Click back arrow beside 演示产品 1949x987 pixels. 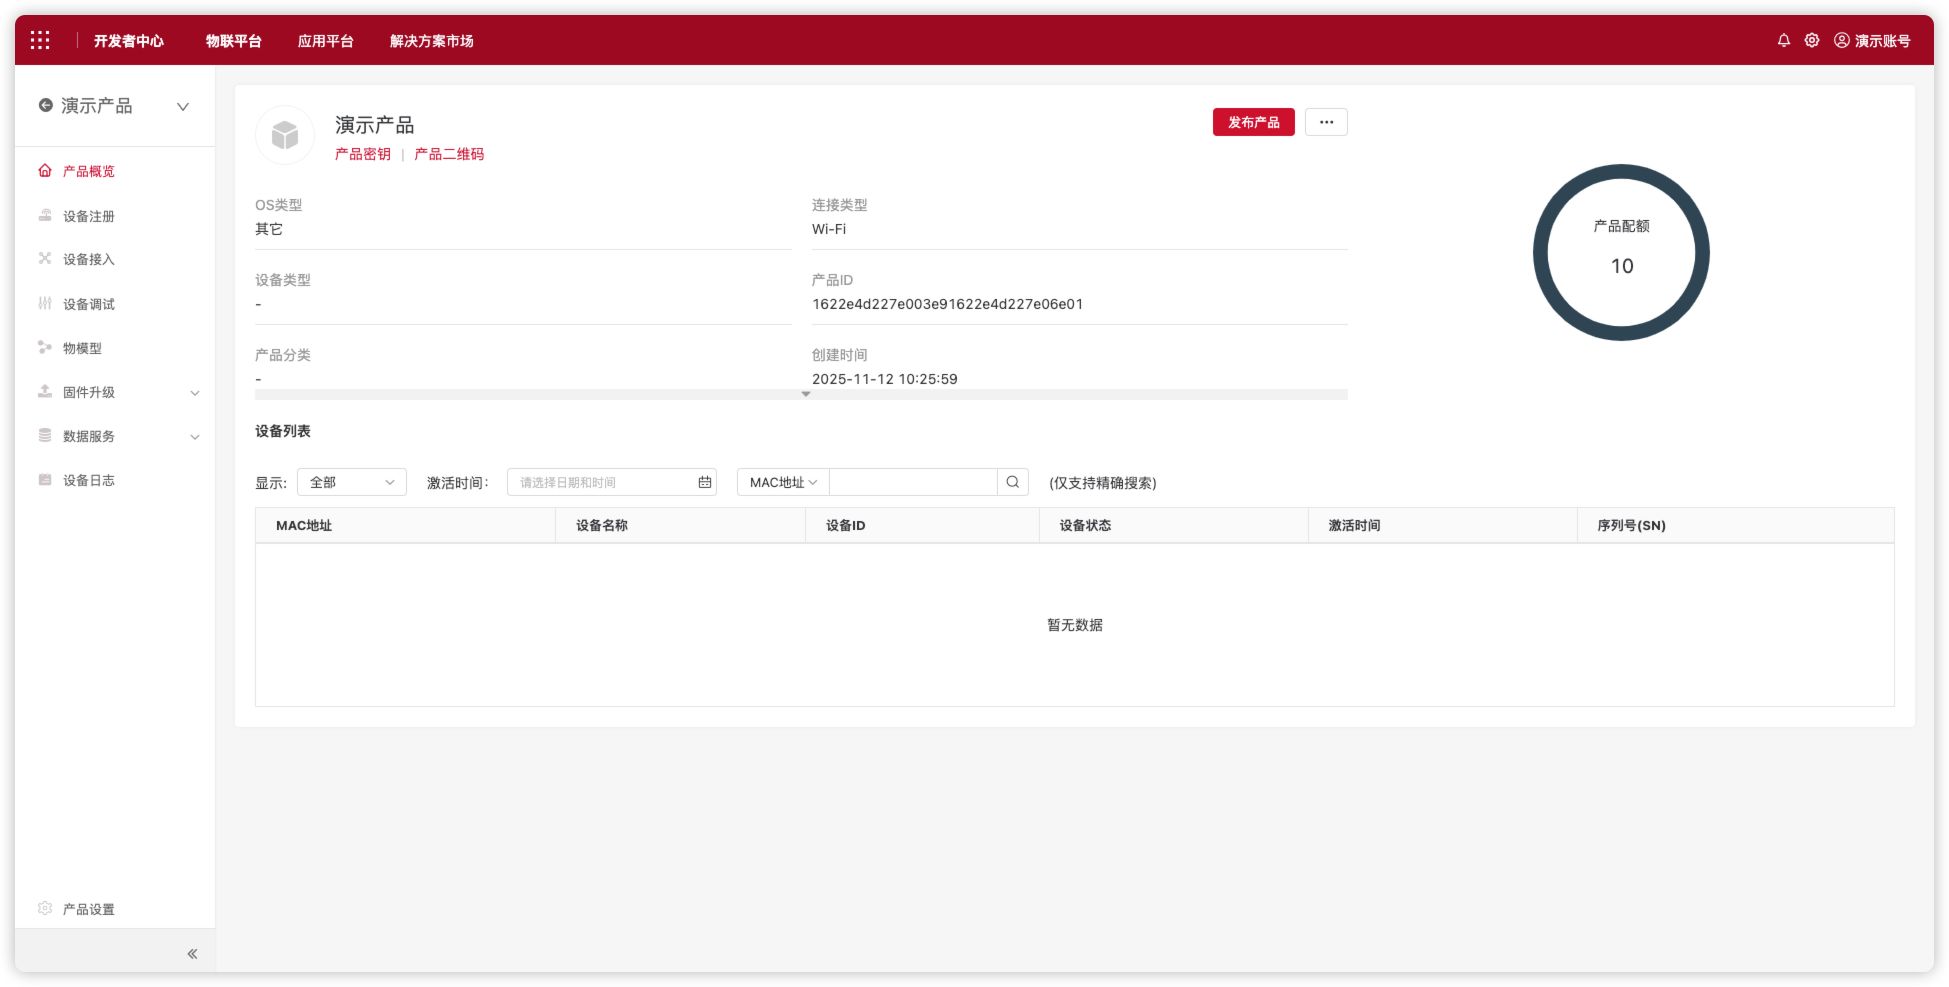coord(45,105)
